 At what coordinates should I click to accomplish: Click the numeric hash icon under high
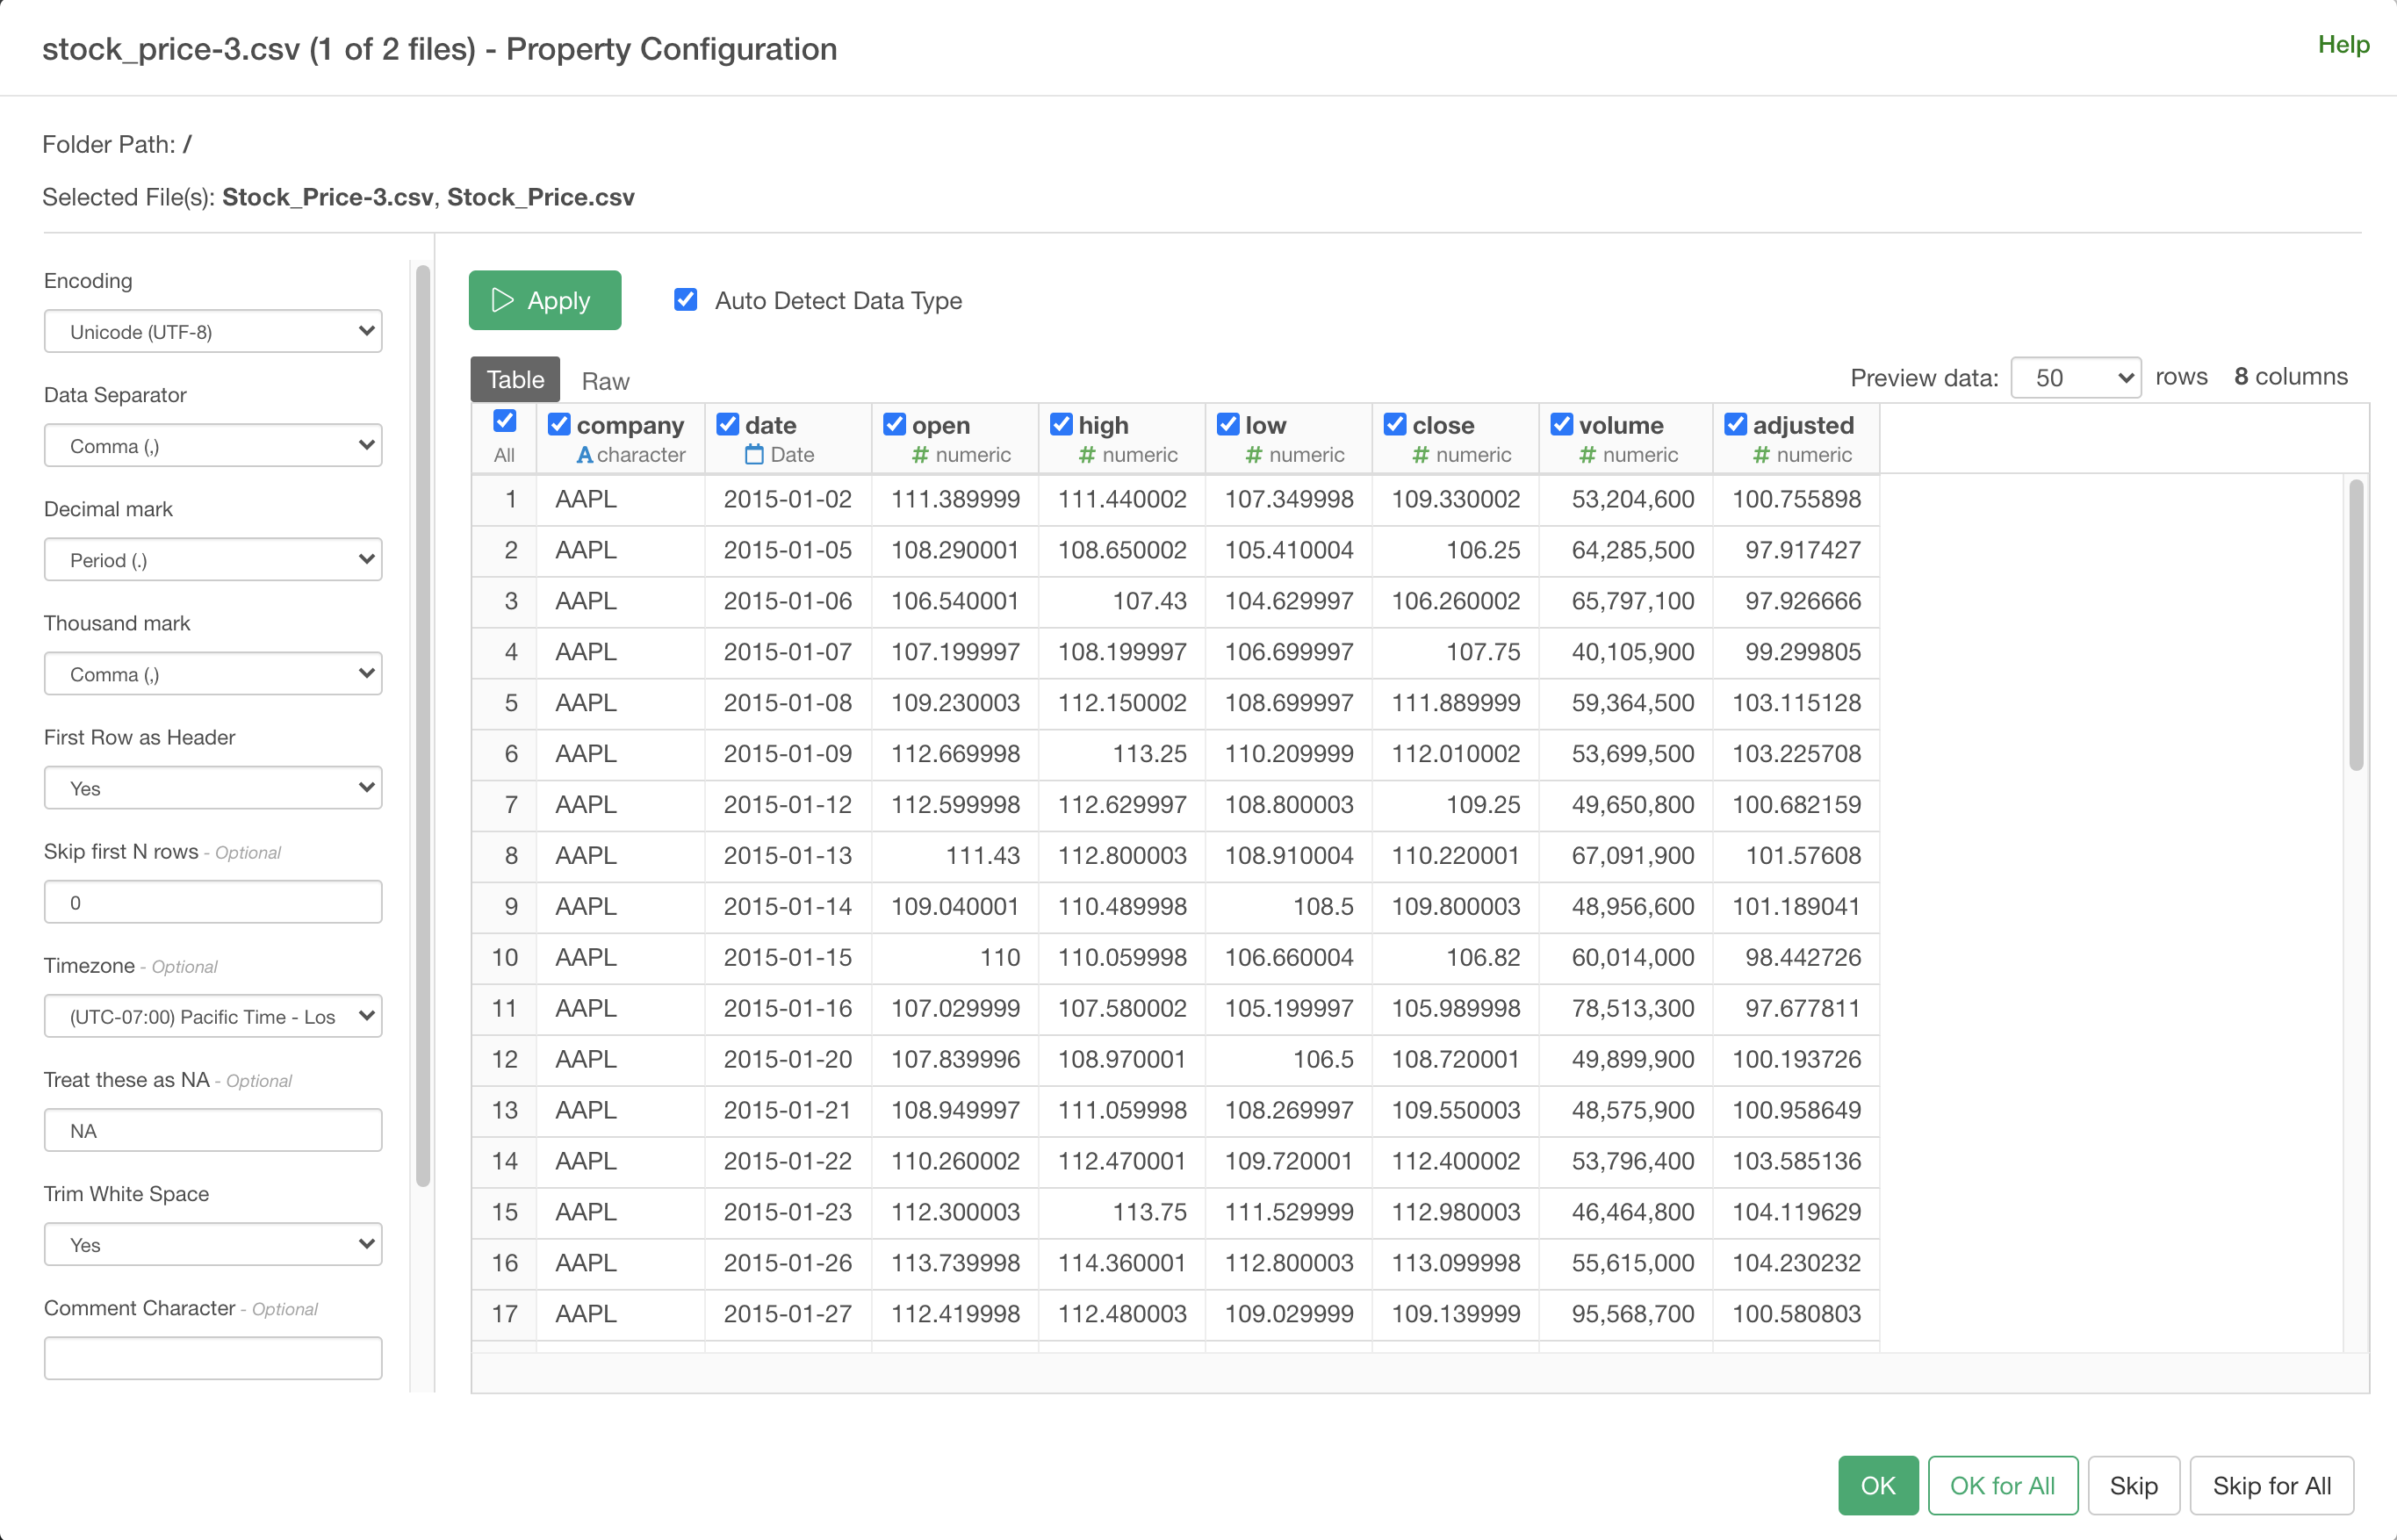pyautogui.click(x=1087, y=456)
